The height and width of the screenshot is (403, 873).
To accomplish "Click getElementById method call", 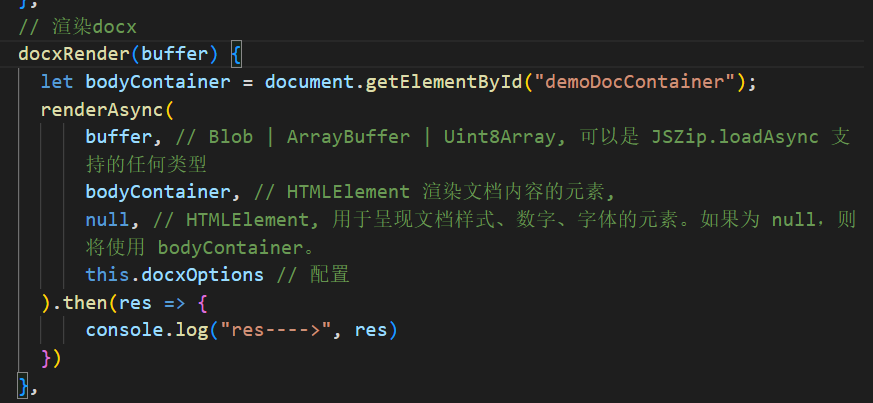I will pyautogui.click(x=444, y=82).
